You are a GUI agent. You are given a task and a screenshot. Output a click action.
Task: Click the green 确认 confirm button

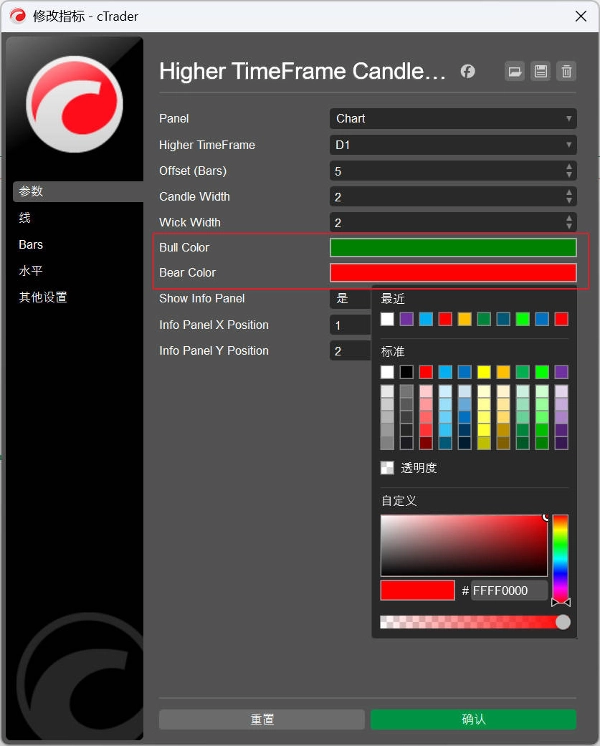click(473, 719)
